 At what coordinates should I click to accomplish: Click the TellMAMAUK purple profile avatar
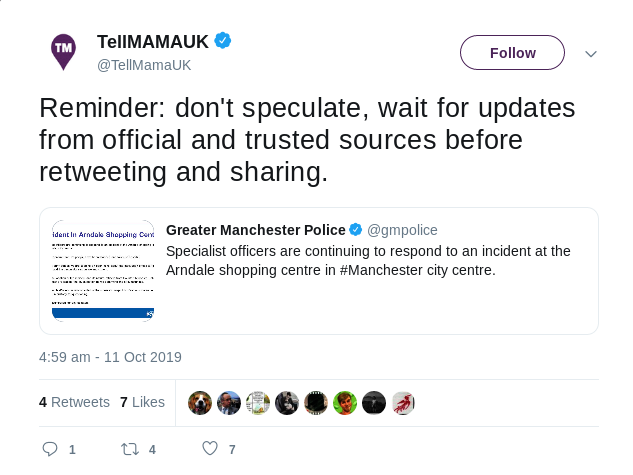click(63, 51)
